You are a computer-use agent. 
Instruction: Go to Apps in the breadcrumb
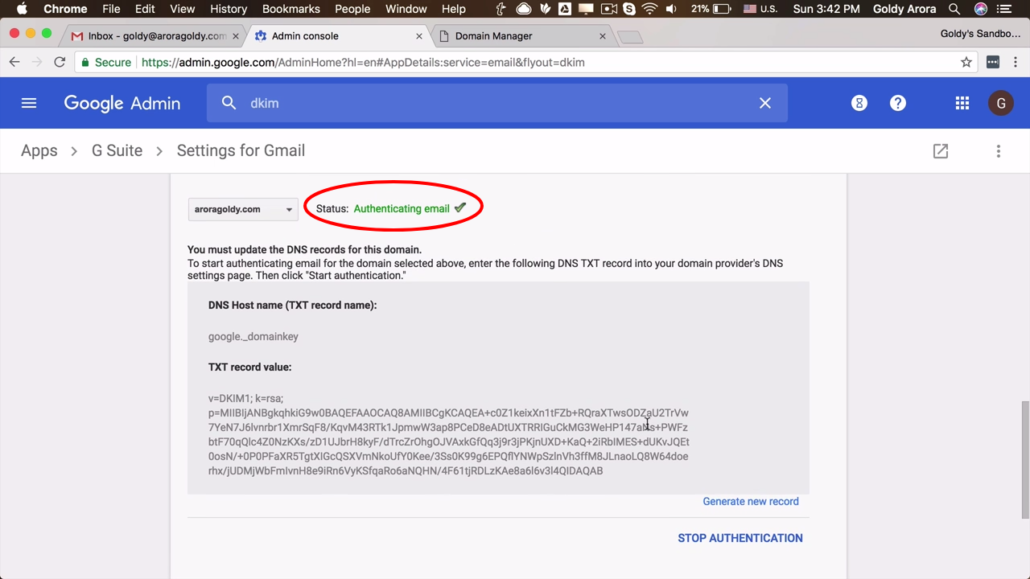pos(39,151)
